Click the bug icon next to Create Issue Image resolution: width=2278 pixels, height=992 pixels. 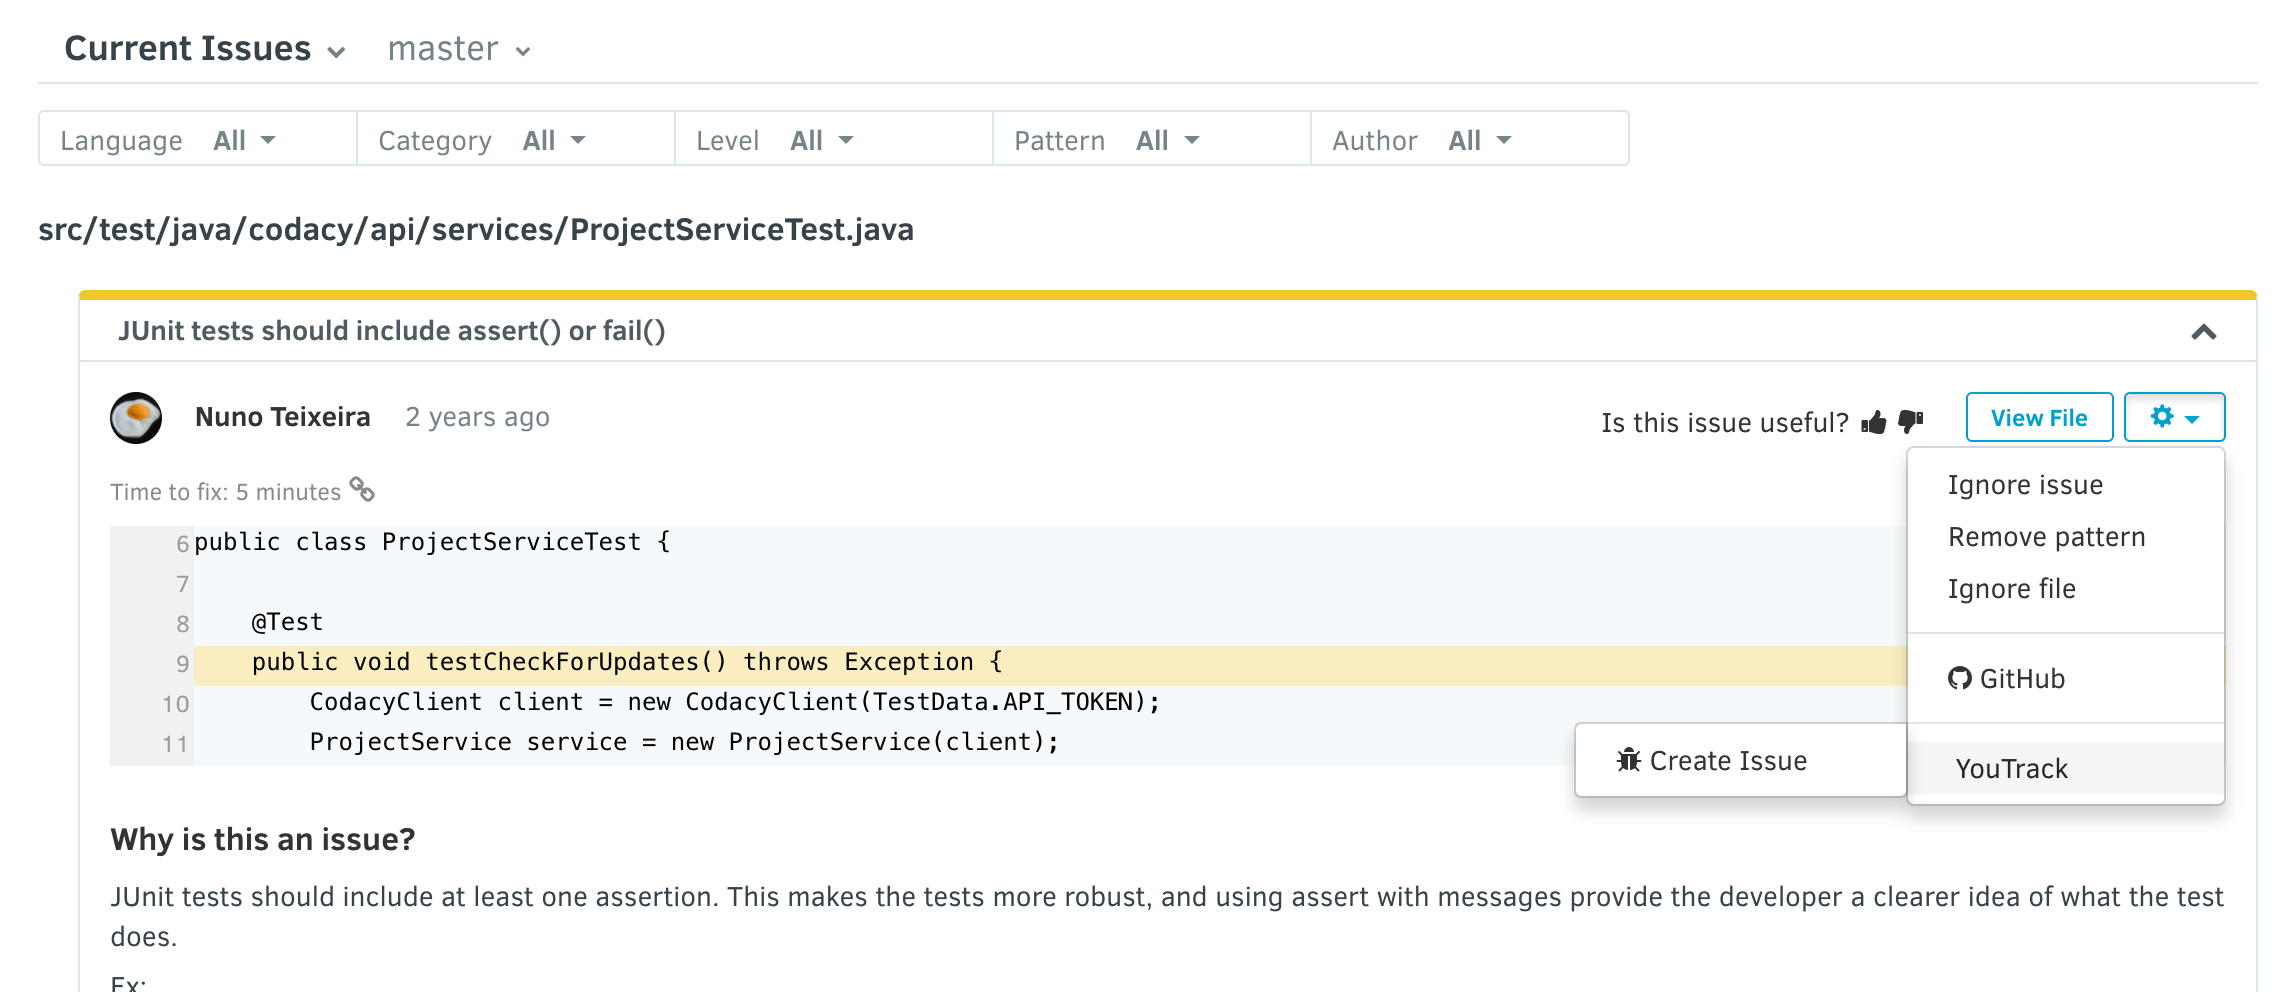coord(1629,760)
